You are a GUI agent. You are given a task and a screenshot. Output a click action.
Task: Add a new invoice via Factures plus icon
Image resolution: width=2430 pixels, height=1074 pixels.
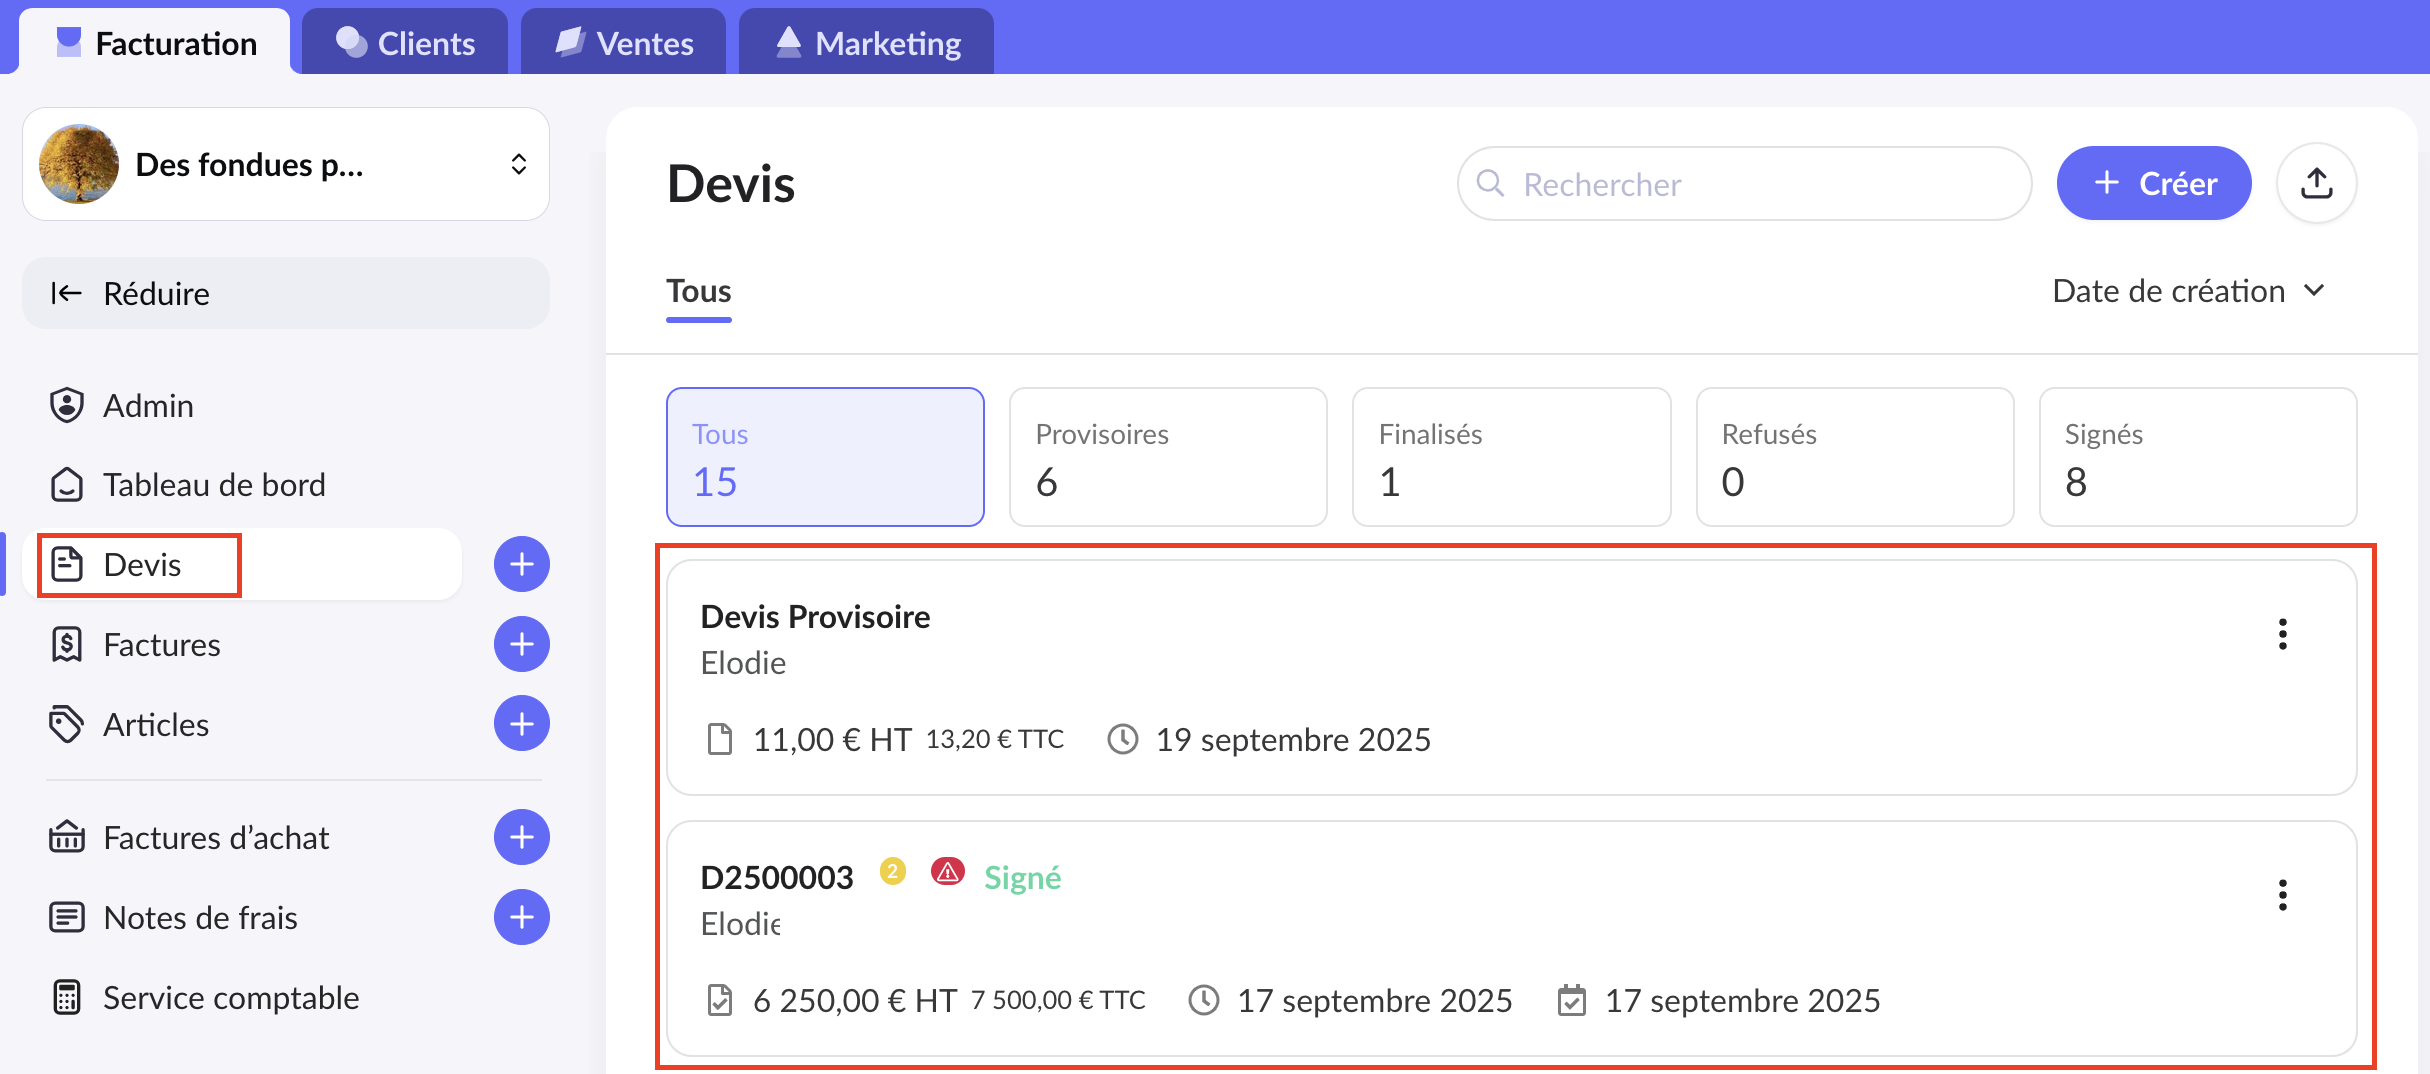pos(521,644)
